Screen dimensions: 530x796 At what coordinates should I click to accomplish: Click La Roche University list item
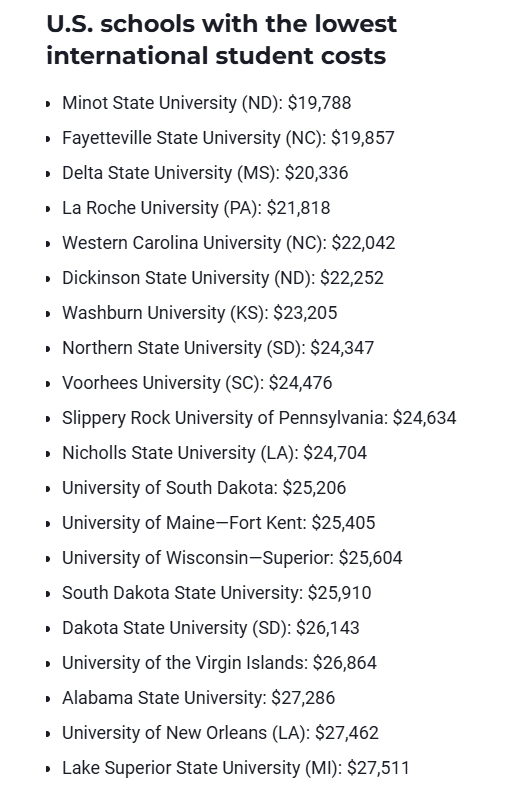pyautogui.click(x=196, y=208)
